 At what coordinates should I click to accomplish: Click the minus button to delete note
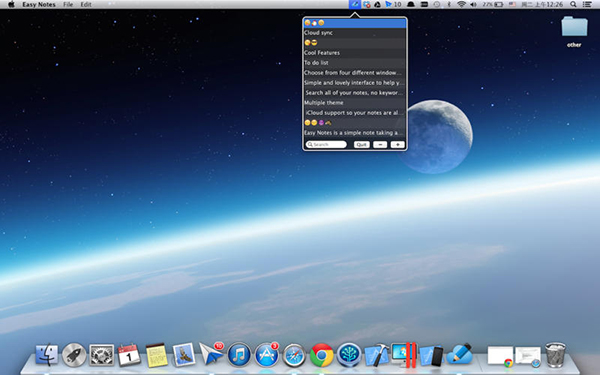pyautogui.click(x=380, y=145)
